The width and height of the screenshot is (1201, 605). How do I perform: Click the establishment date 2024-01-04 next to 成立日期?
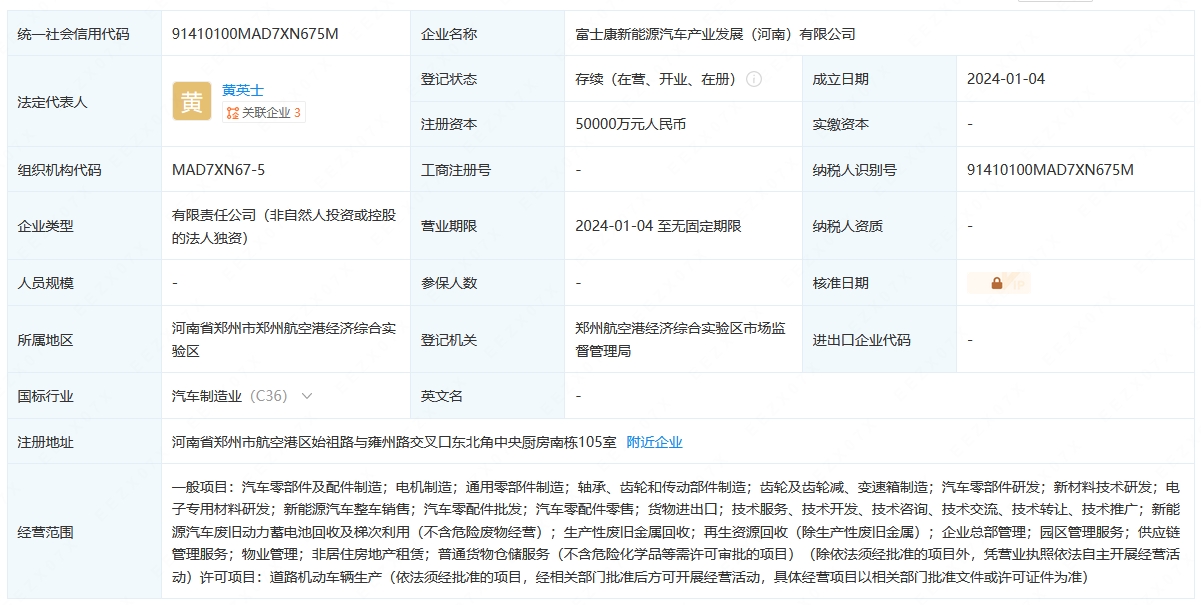(x=1006, y=79)
